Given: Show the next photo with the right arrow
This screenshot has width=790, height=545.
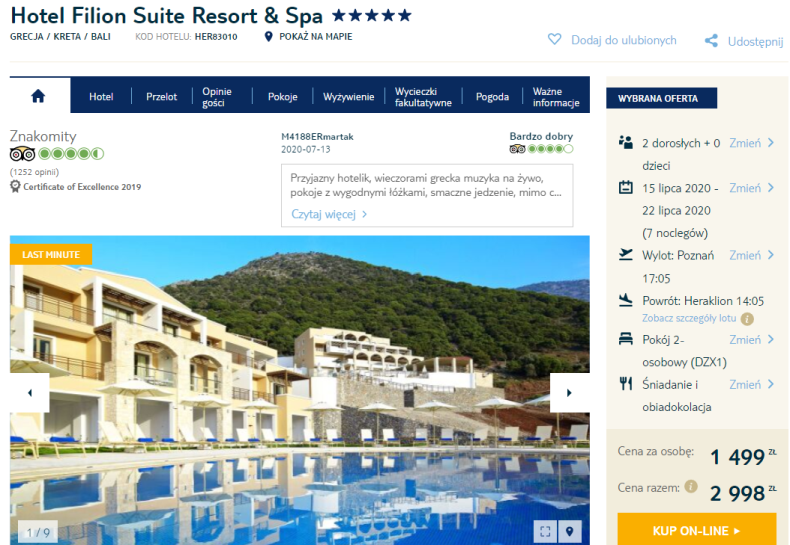Looking at the screenshot, I should (x=569, y=393).
